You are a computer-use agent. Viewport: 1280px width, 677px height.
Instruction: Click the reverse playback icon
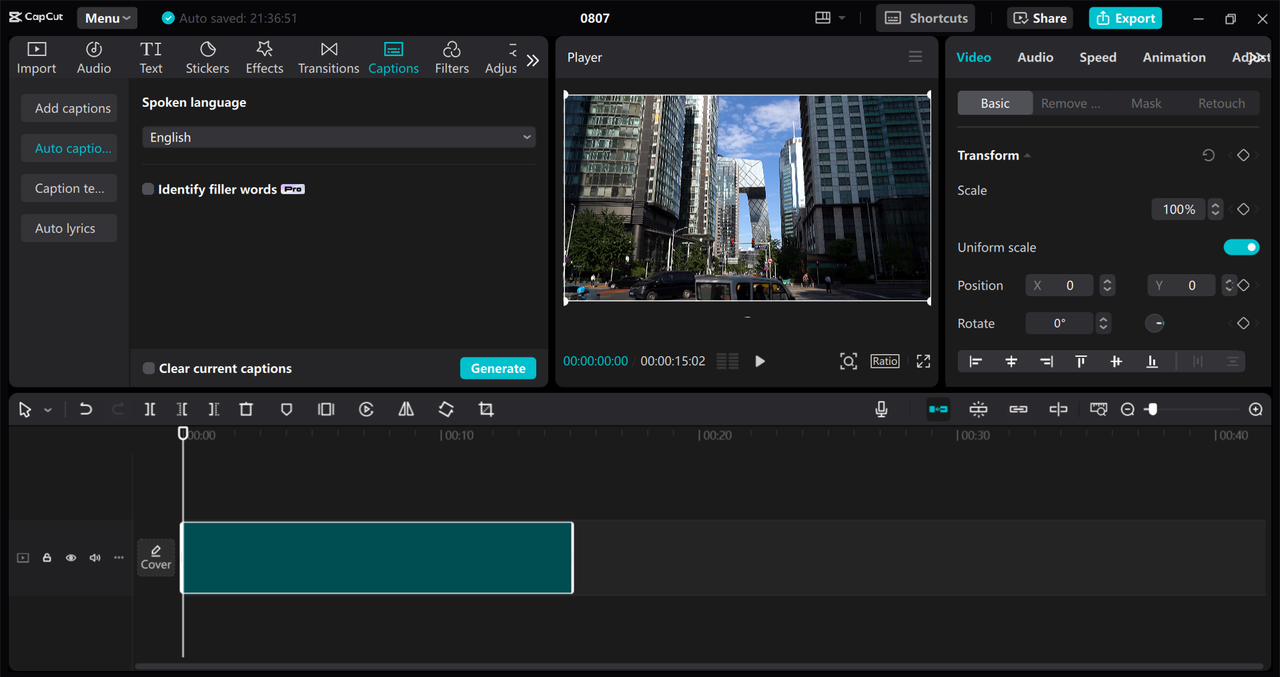click(x=366, y=409)
